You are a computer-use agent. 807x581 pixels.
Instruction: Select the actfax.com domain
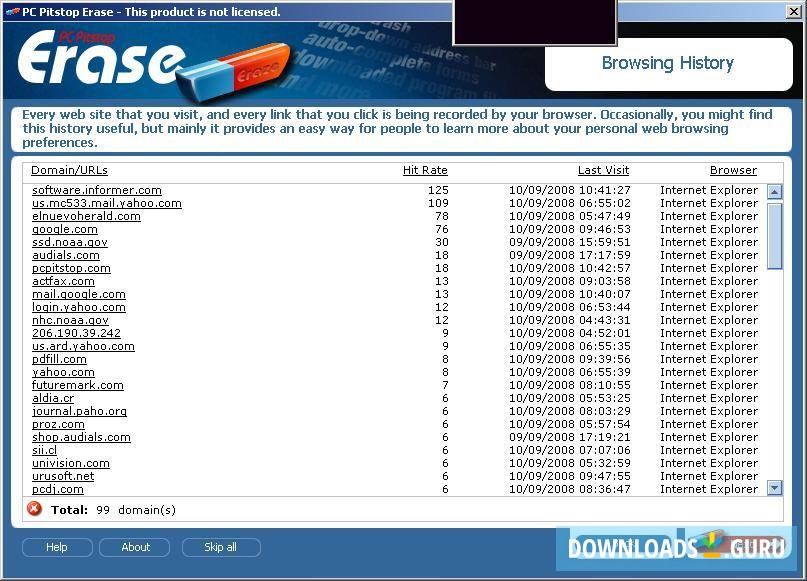click(63, 281)
